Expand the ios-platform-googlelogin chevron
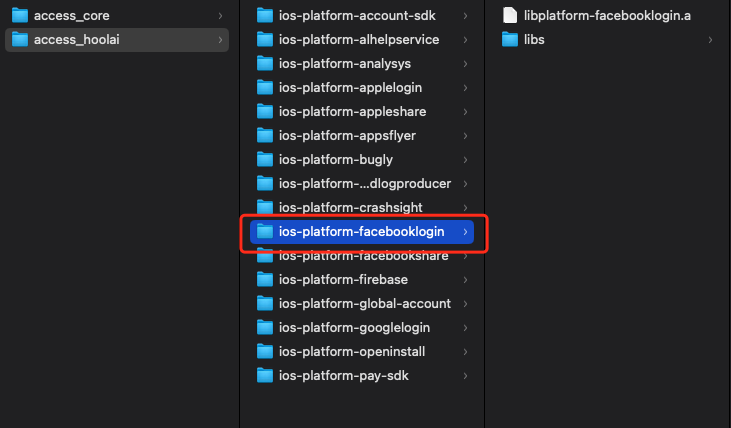 click(465, 328)
